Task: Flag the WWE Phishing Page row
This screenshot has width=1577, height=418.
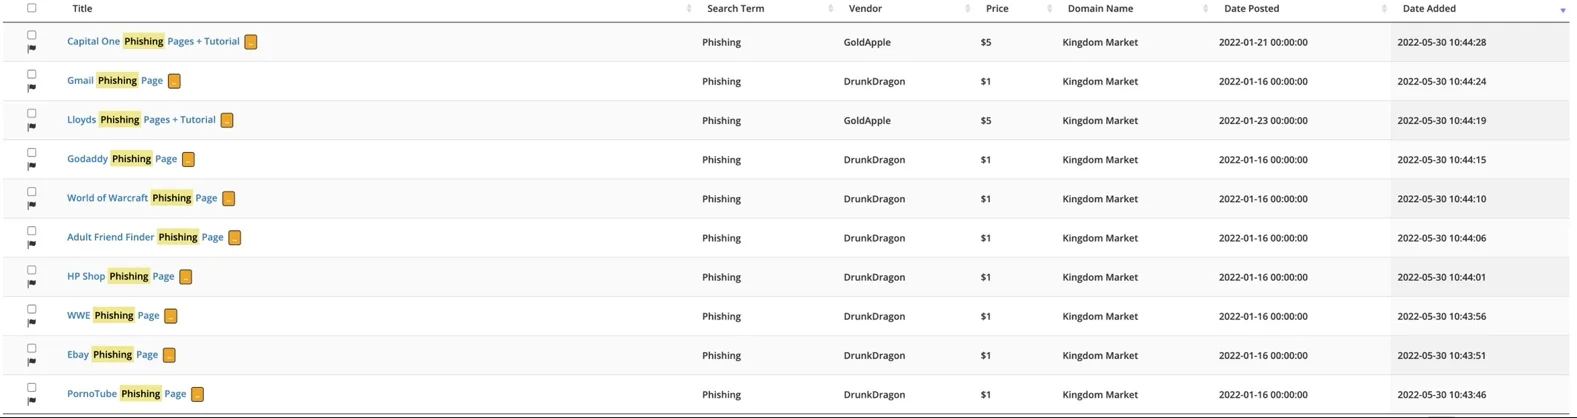Action: click(x=32, y=323)
